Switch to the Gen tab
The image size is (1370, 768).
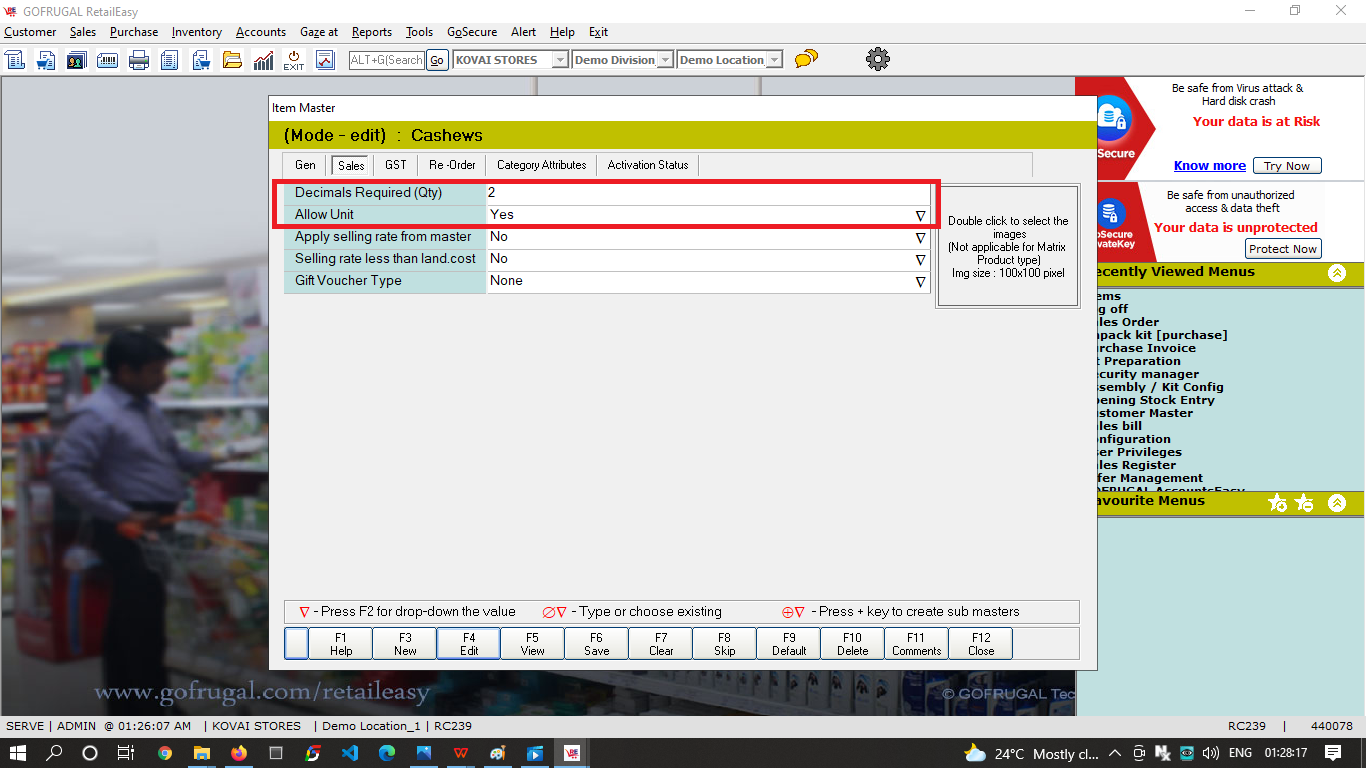pos(305,165)
